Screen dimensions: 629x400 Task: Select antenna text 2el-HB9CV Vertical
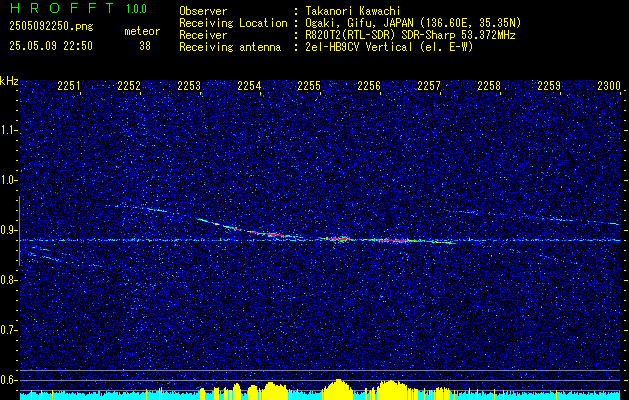click(x=359, y=47)
